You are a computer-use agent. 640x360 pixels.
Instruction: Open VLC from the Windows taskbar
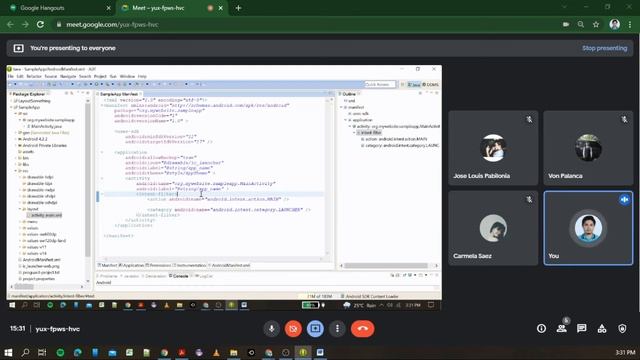point(216,352)
